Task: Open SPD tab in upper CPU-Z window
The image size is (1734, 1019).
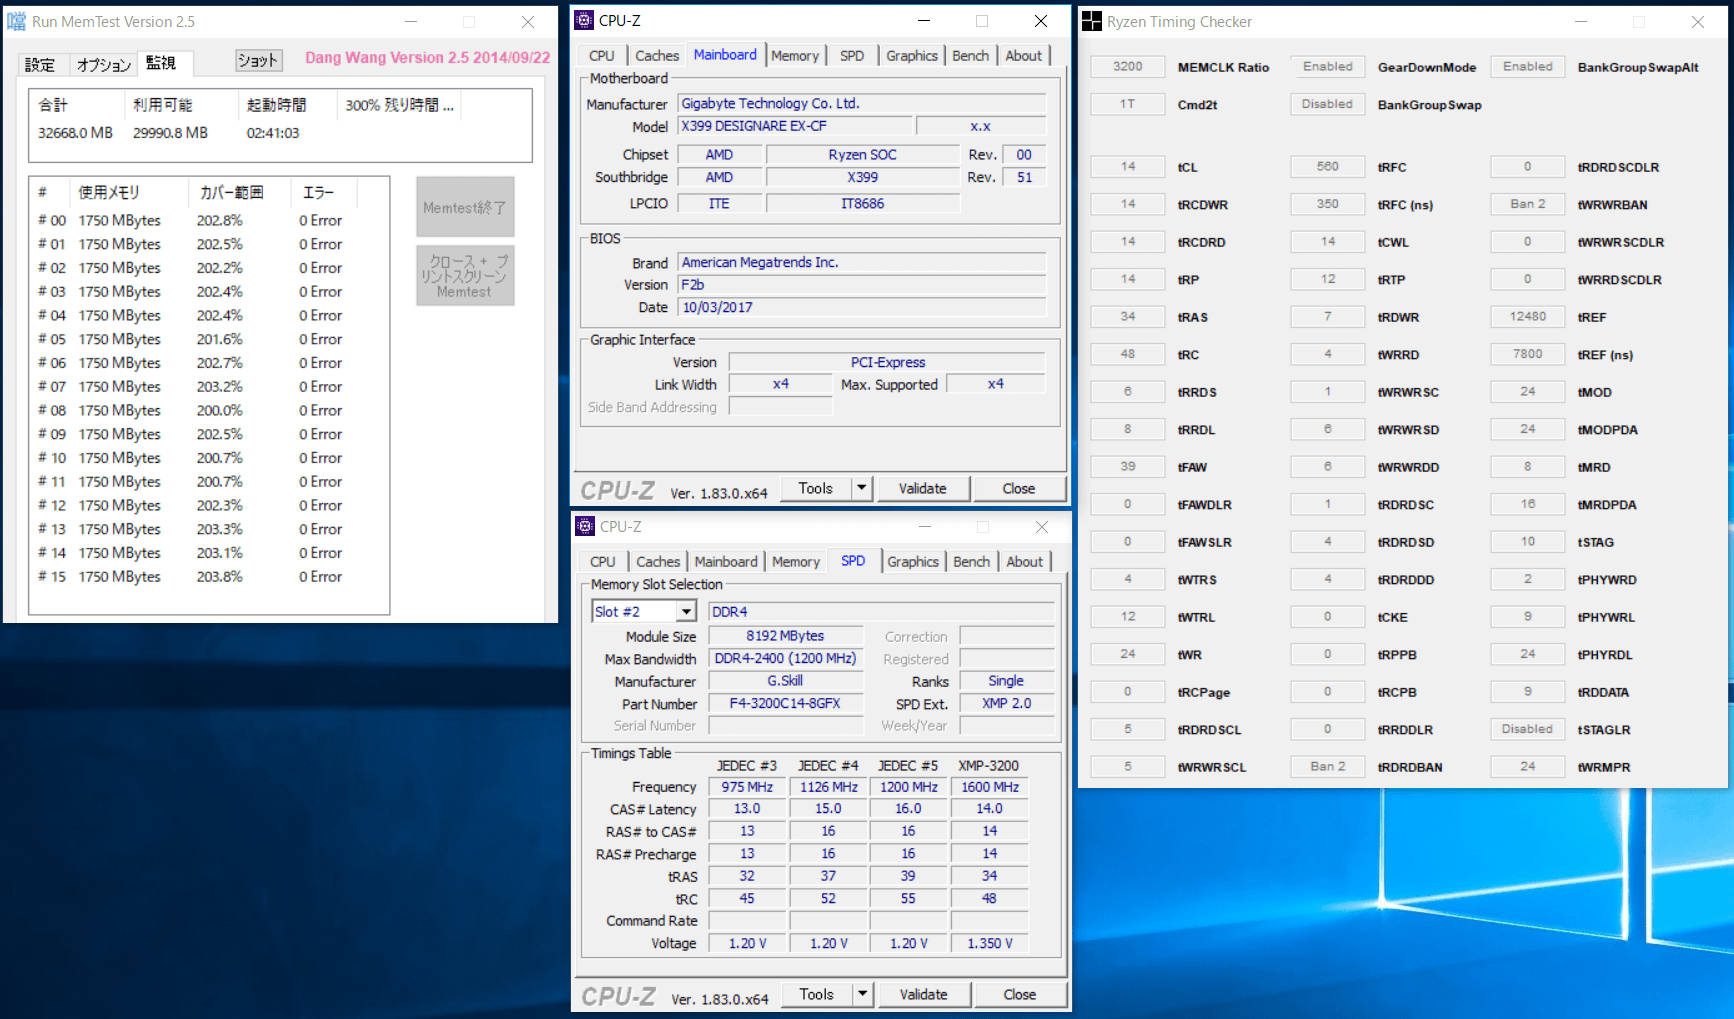Action: pyautogui.click(x=852, y=56)
